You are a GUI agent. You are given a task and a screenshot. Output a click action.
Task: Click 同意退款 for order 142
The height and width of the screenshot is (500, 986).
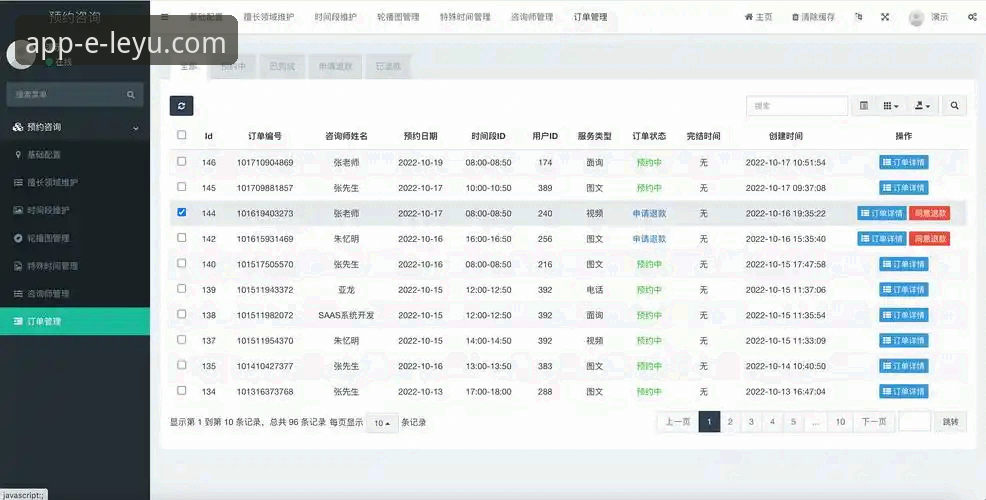(x=930, y=238)
